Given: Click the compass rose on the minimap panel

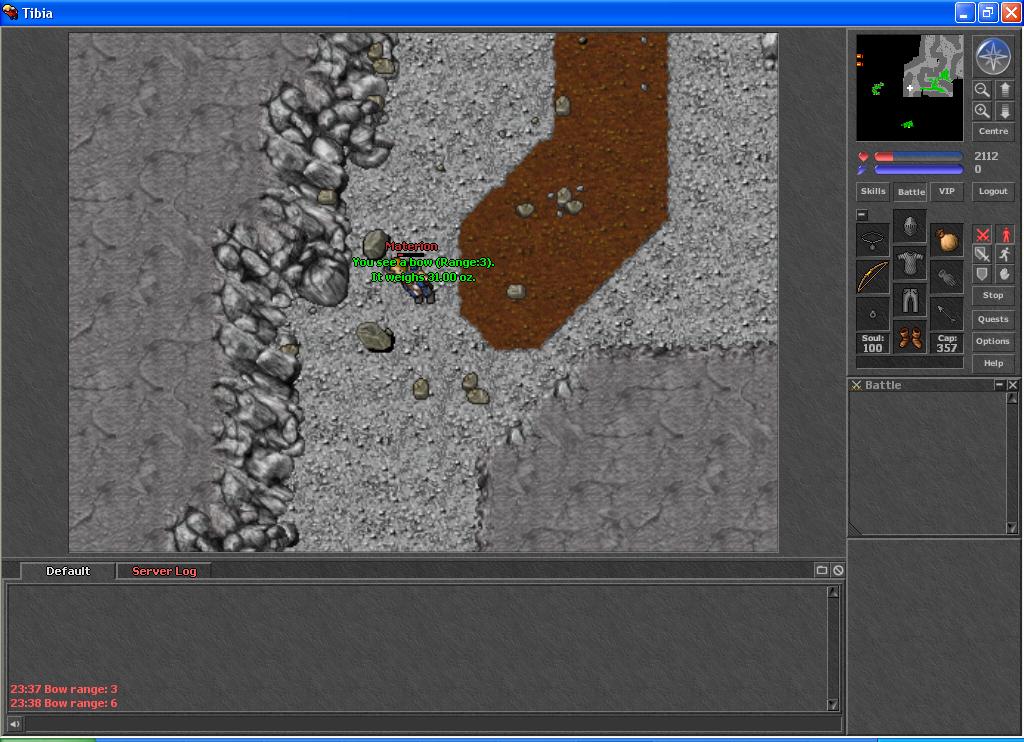Looking at the screenshot, I should pos(993,56).
